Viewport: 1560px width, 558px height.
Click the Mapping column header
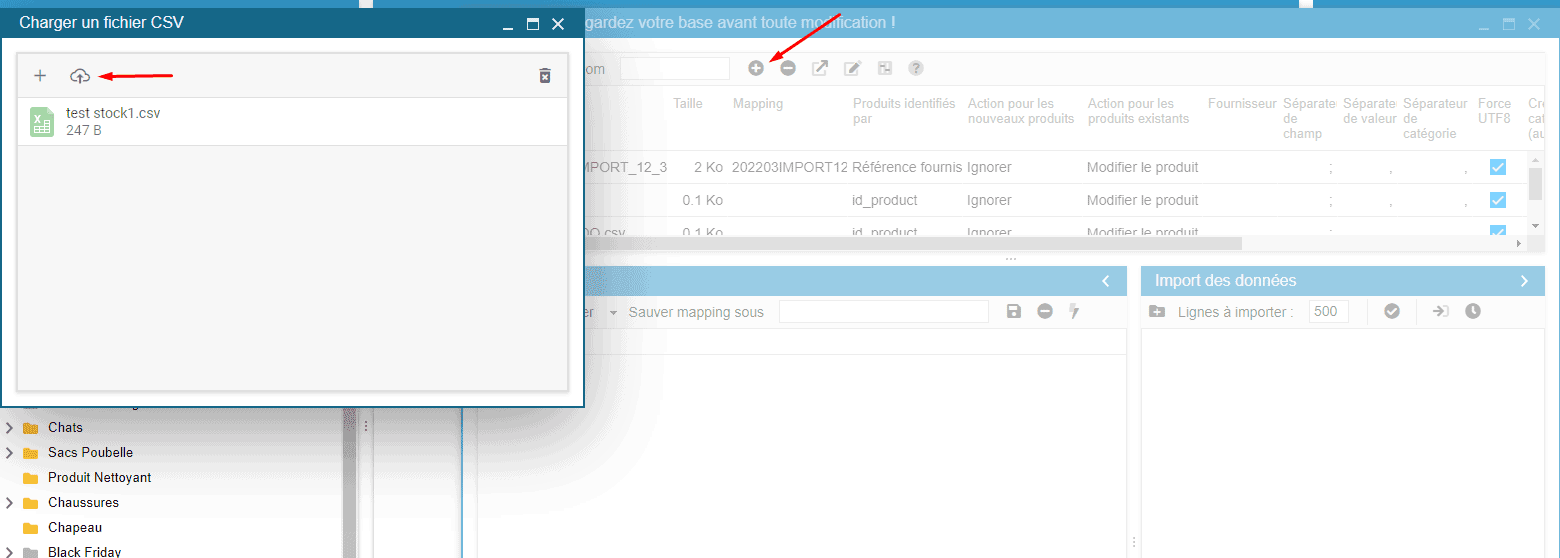[758, 104]
